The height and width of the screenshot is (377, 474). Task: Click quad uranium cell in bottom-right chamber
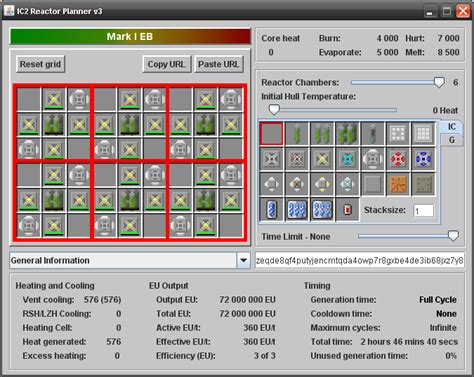[206, 200]
